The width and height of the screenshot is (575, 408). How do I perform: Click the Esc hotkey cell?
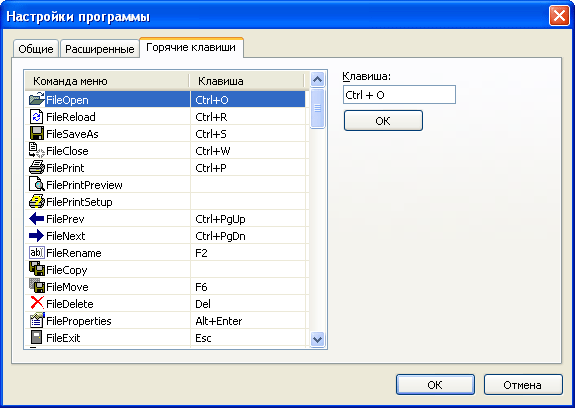248,338
